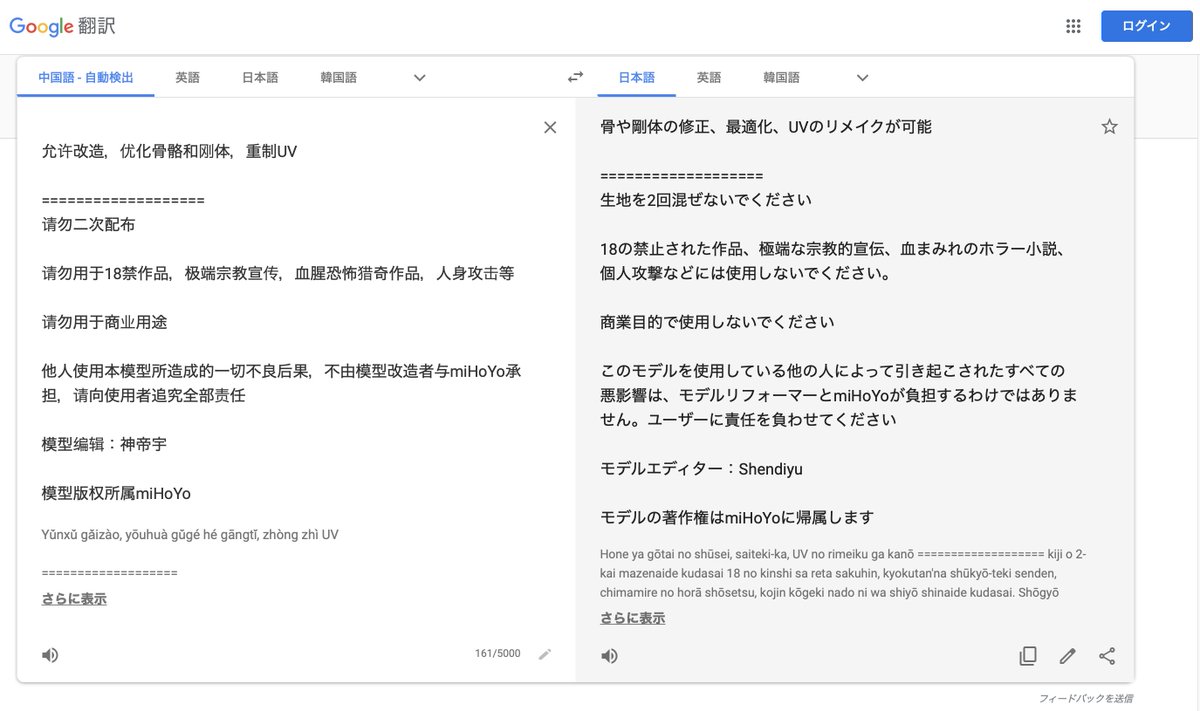The height and width of the screenshot is (711, 1200).
Task: Click source romanization Yǔnxǔ gǎizào text
Action: click(190, 535)
